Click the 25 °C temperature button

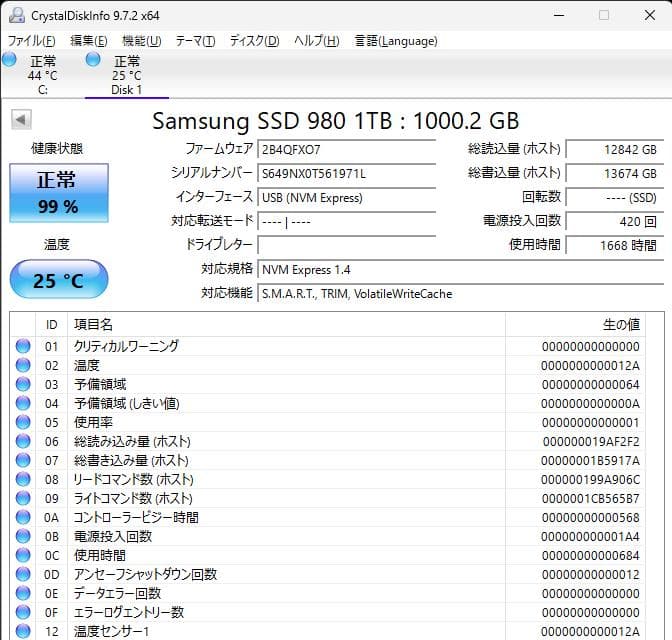pyautogui.click(x=59, y=279)
